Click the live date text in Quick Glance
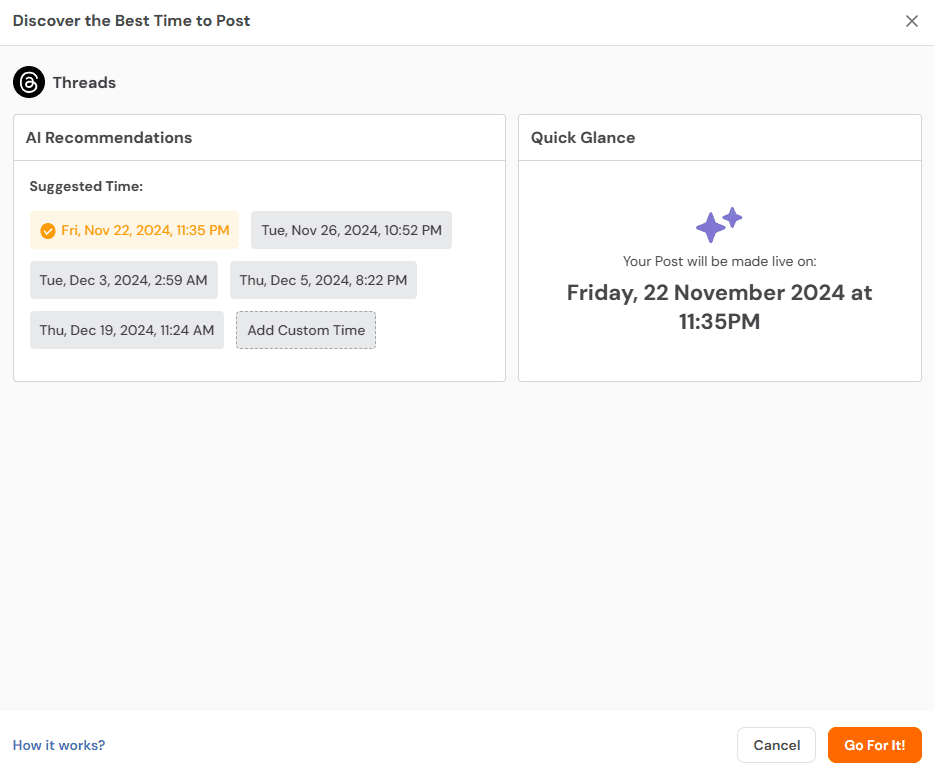Viewport: 934px width, 776px height. click(719, 305)
